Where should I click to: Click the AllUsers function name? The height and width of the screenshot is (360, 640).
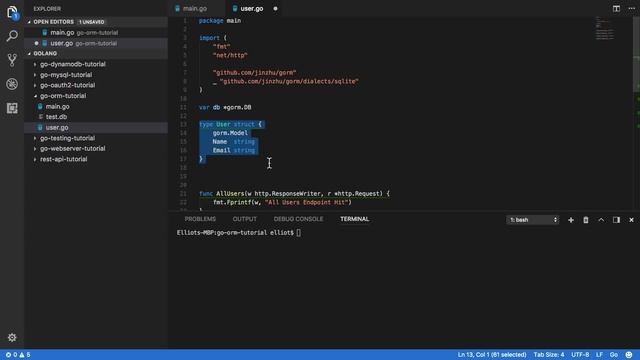click(x=230, y=193)
